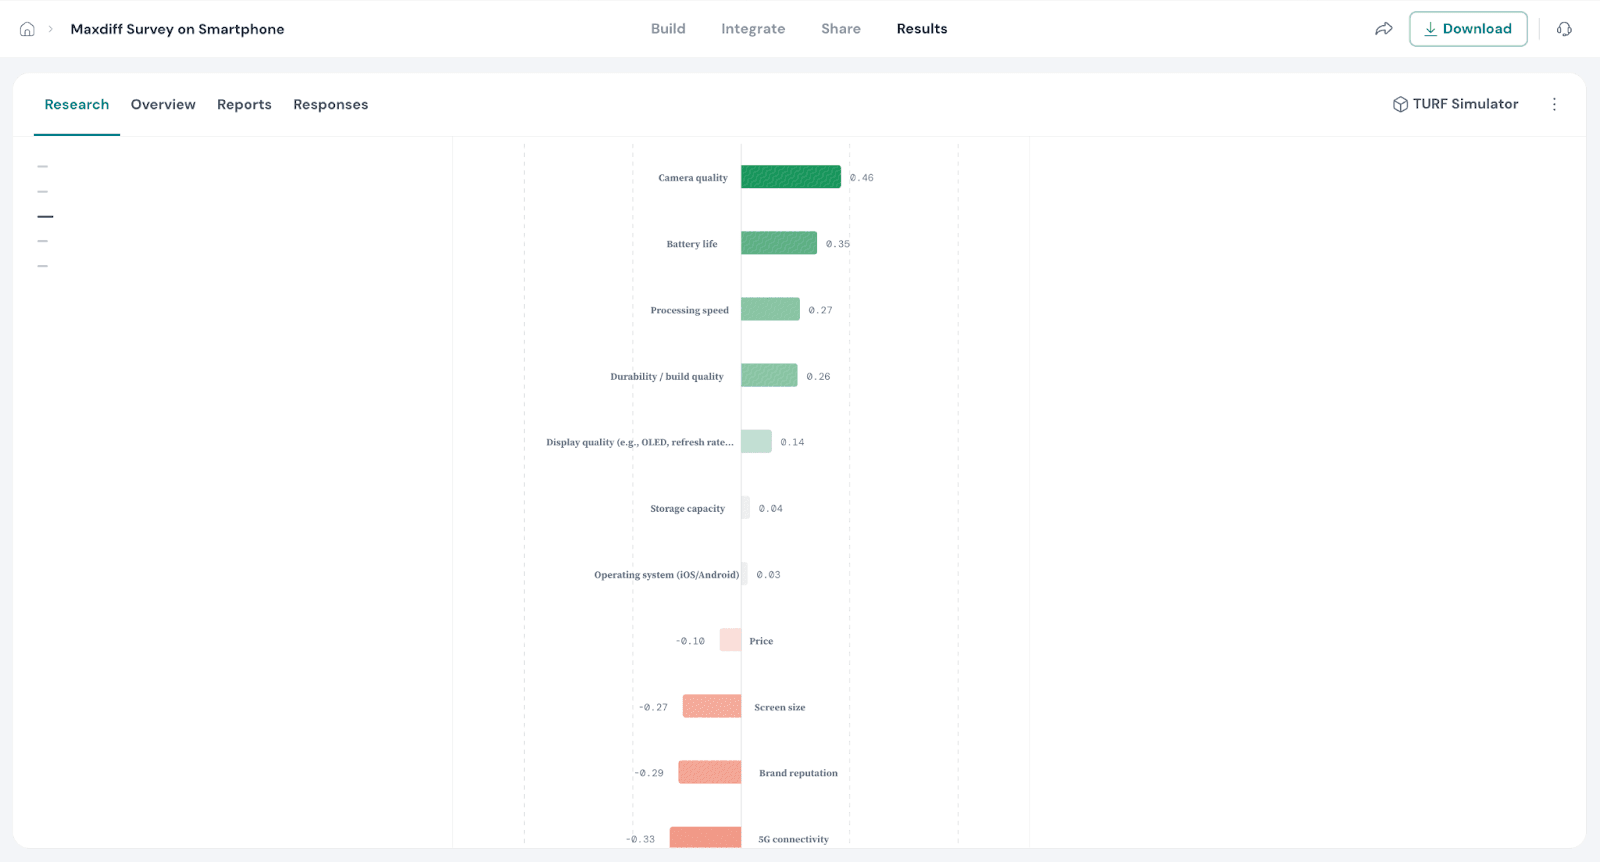Switch to the Overview tab

163,104
